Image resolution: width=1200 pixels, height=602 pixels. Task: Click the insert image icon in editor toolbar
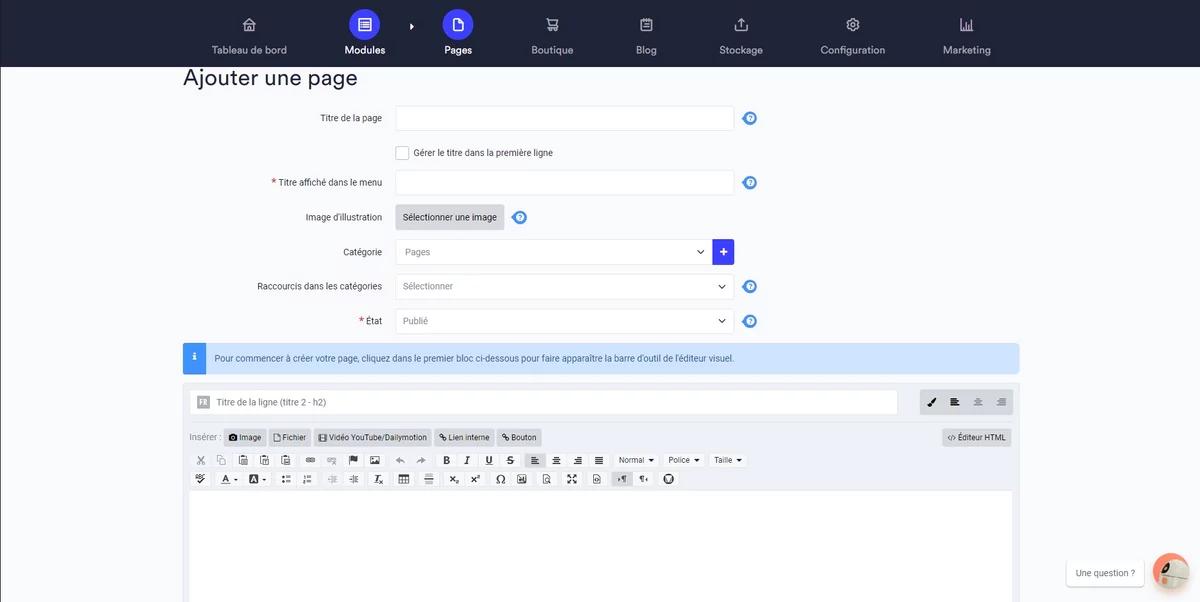[x=375, y=460]
